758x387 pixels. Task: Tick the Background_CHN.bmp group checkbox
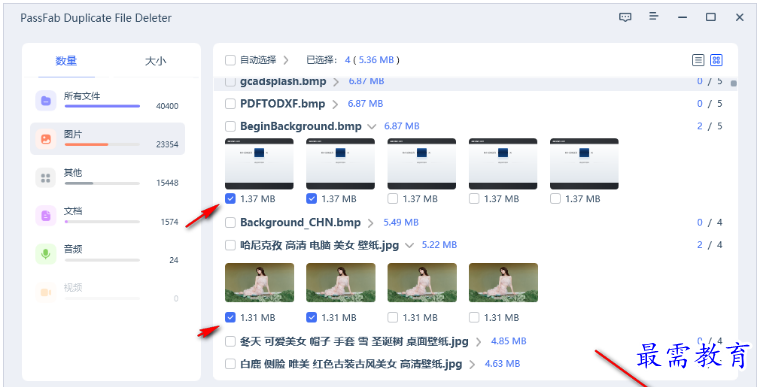tap(231, 223)
